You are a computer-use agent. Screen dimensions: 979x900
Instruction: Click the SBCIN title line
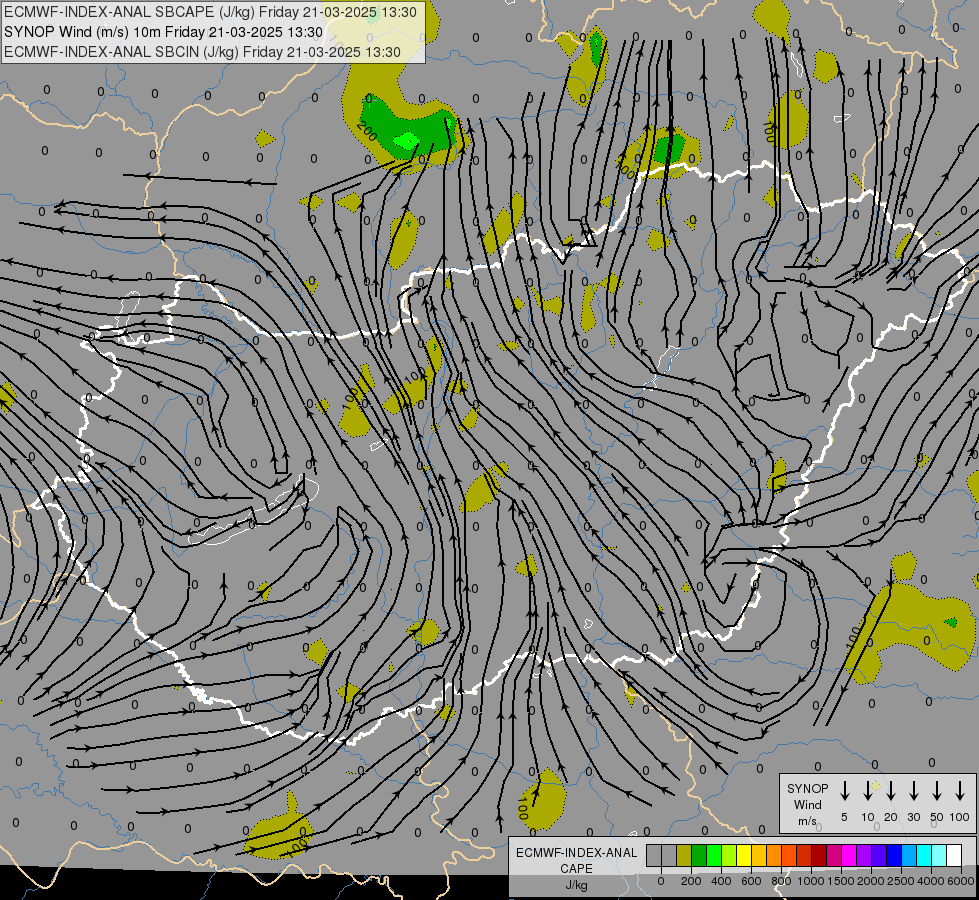point(202,52)
